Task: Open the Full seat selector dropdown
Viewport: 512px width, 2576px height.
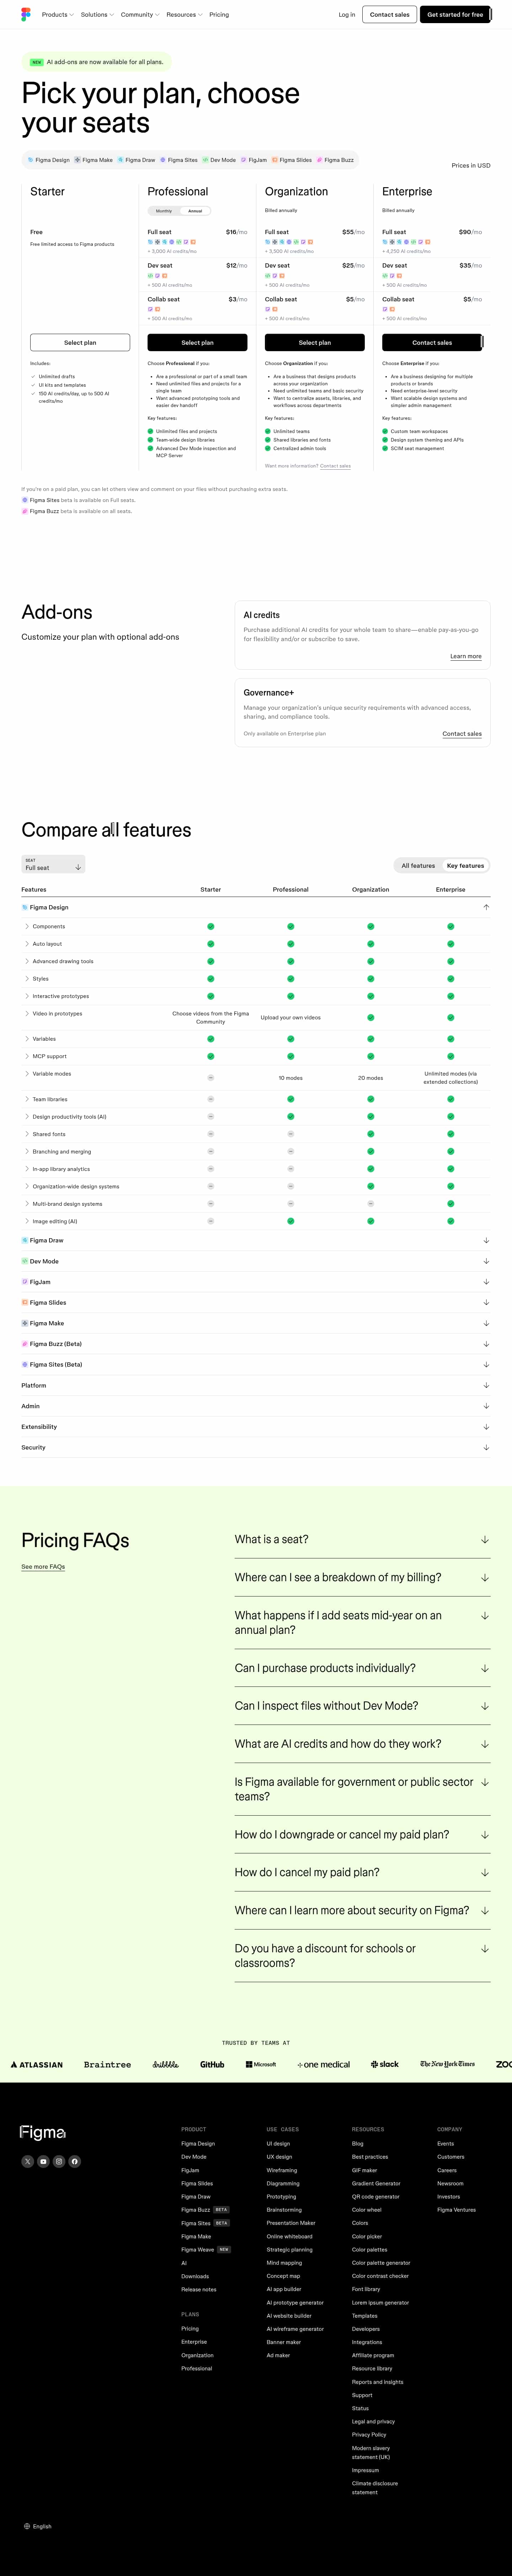Action: 53,864
